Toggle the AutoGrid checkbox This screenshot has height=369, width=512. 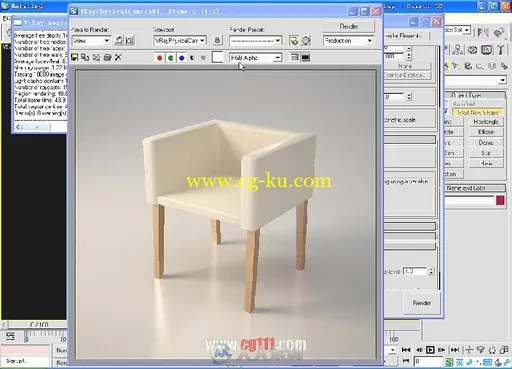447,103
